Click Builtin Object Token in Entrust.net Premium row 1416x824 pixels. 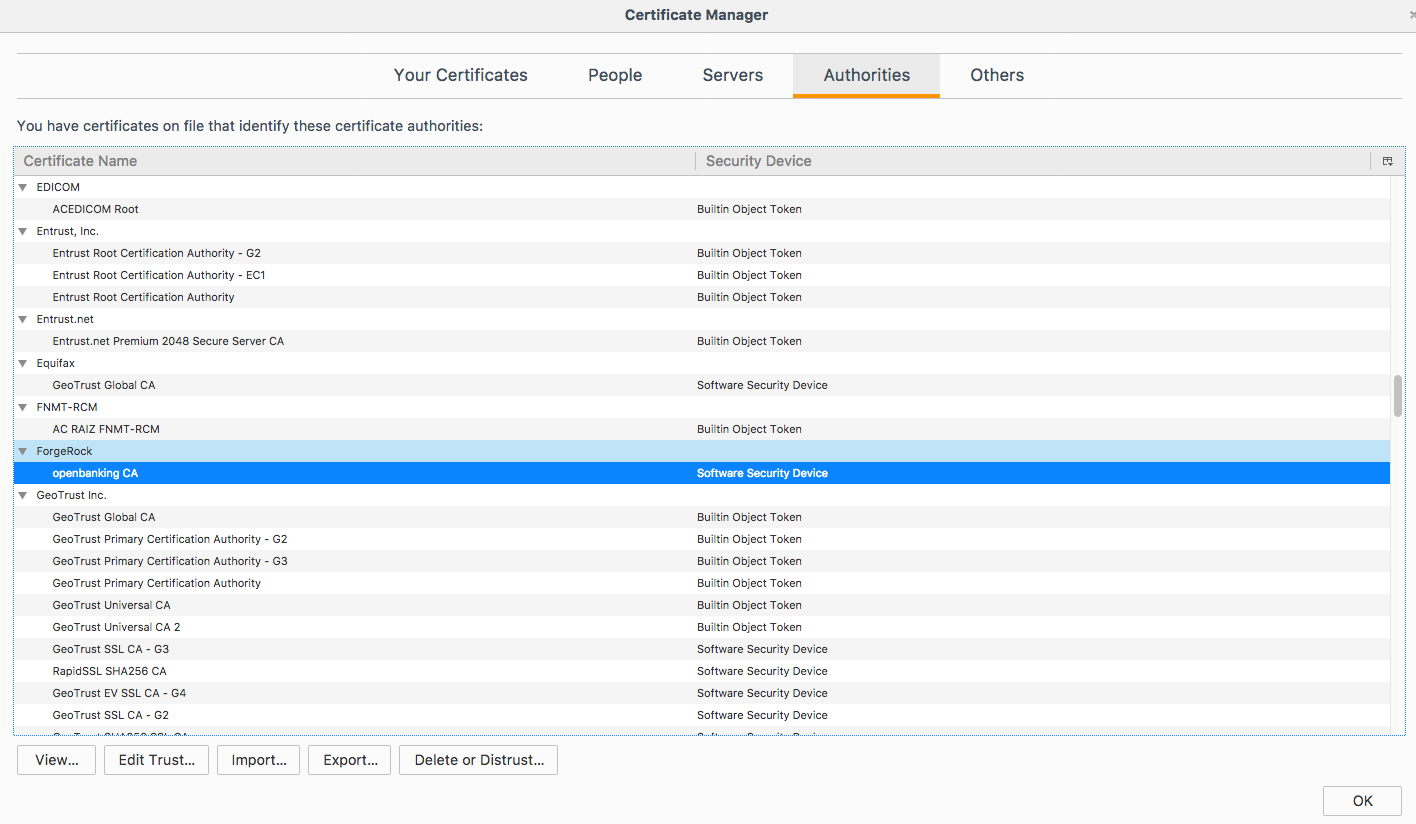749,341
